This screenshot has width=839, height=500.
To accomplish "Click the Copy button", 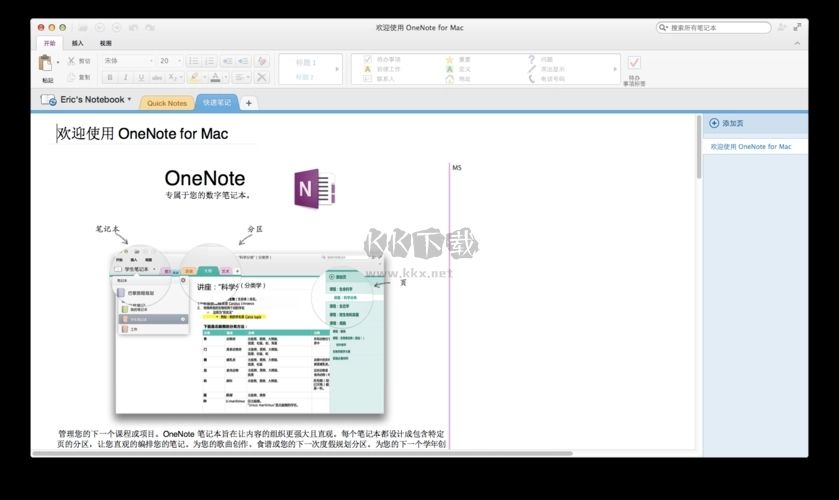I will click(78, 77).
